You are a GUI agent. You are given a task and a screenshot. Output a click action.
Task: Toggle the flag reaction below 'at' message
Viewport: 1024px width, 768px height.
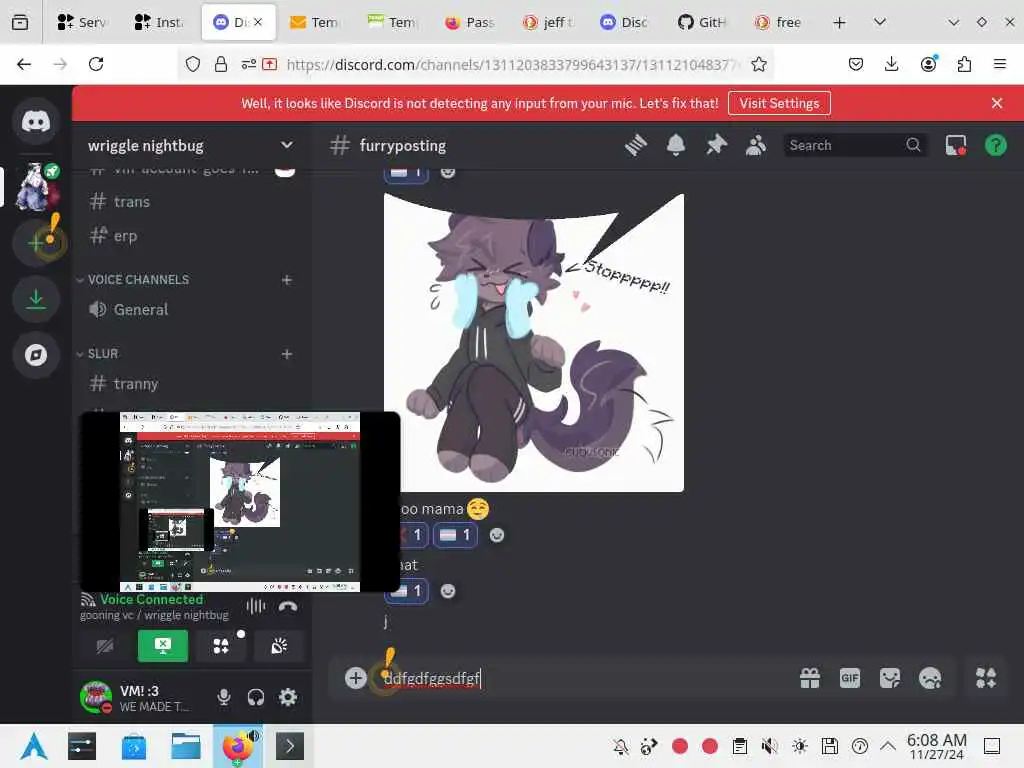(406, 592)
